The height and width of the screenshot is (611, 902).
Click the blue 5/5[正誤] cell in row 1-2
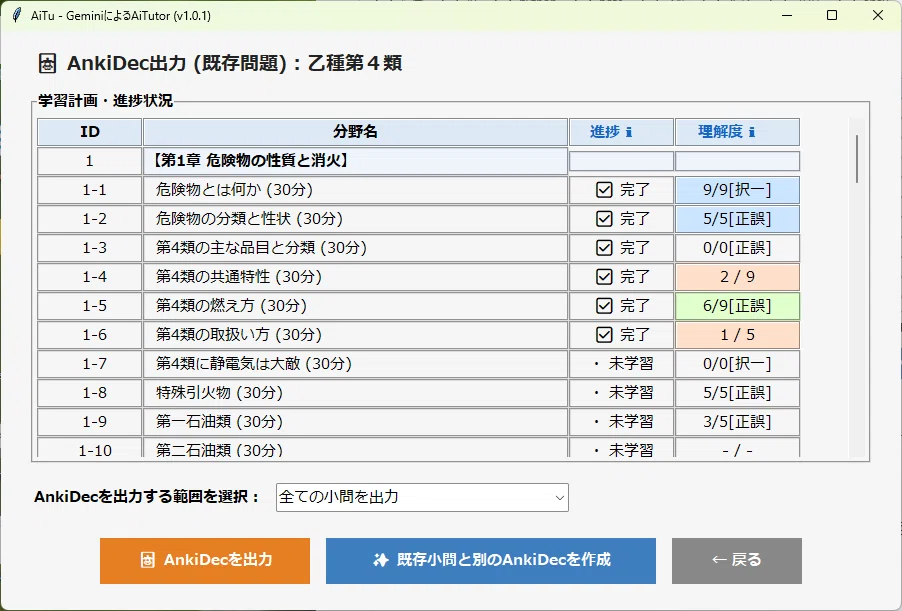coord(737,219)
